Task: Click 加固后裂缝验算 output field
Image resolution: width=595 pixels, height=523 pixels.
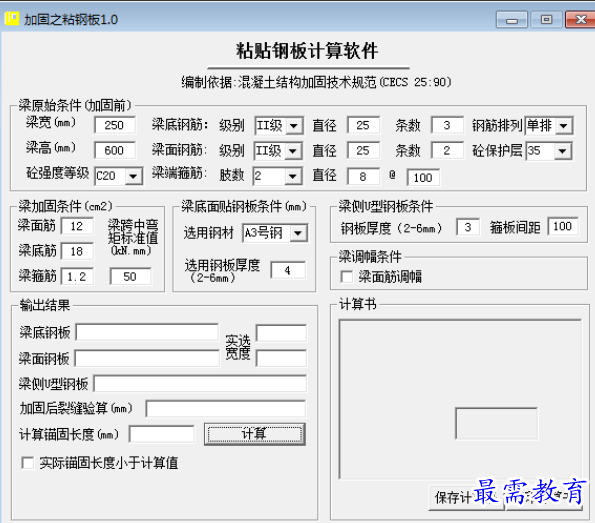Action: (226, 409)
